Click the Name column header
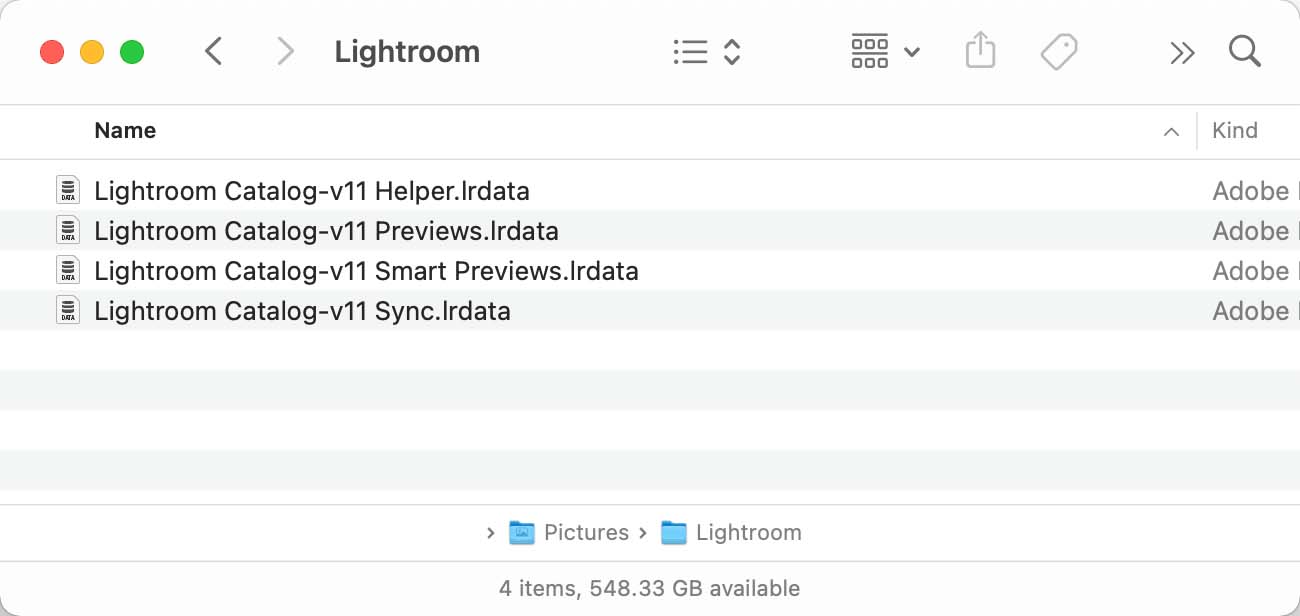 click(125, 131)
